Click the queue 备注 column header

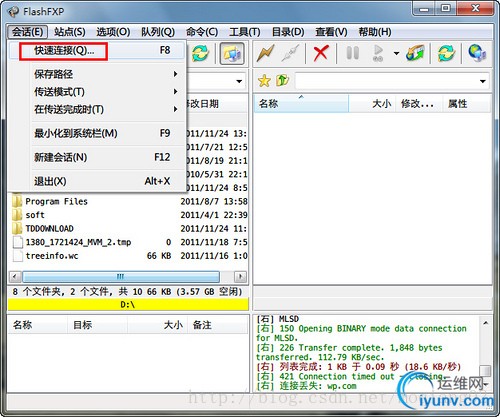tap(218, 325)
